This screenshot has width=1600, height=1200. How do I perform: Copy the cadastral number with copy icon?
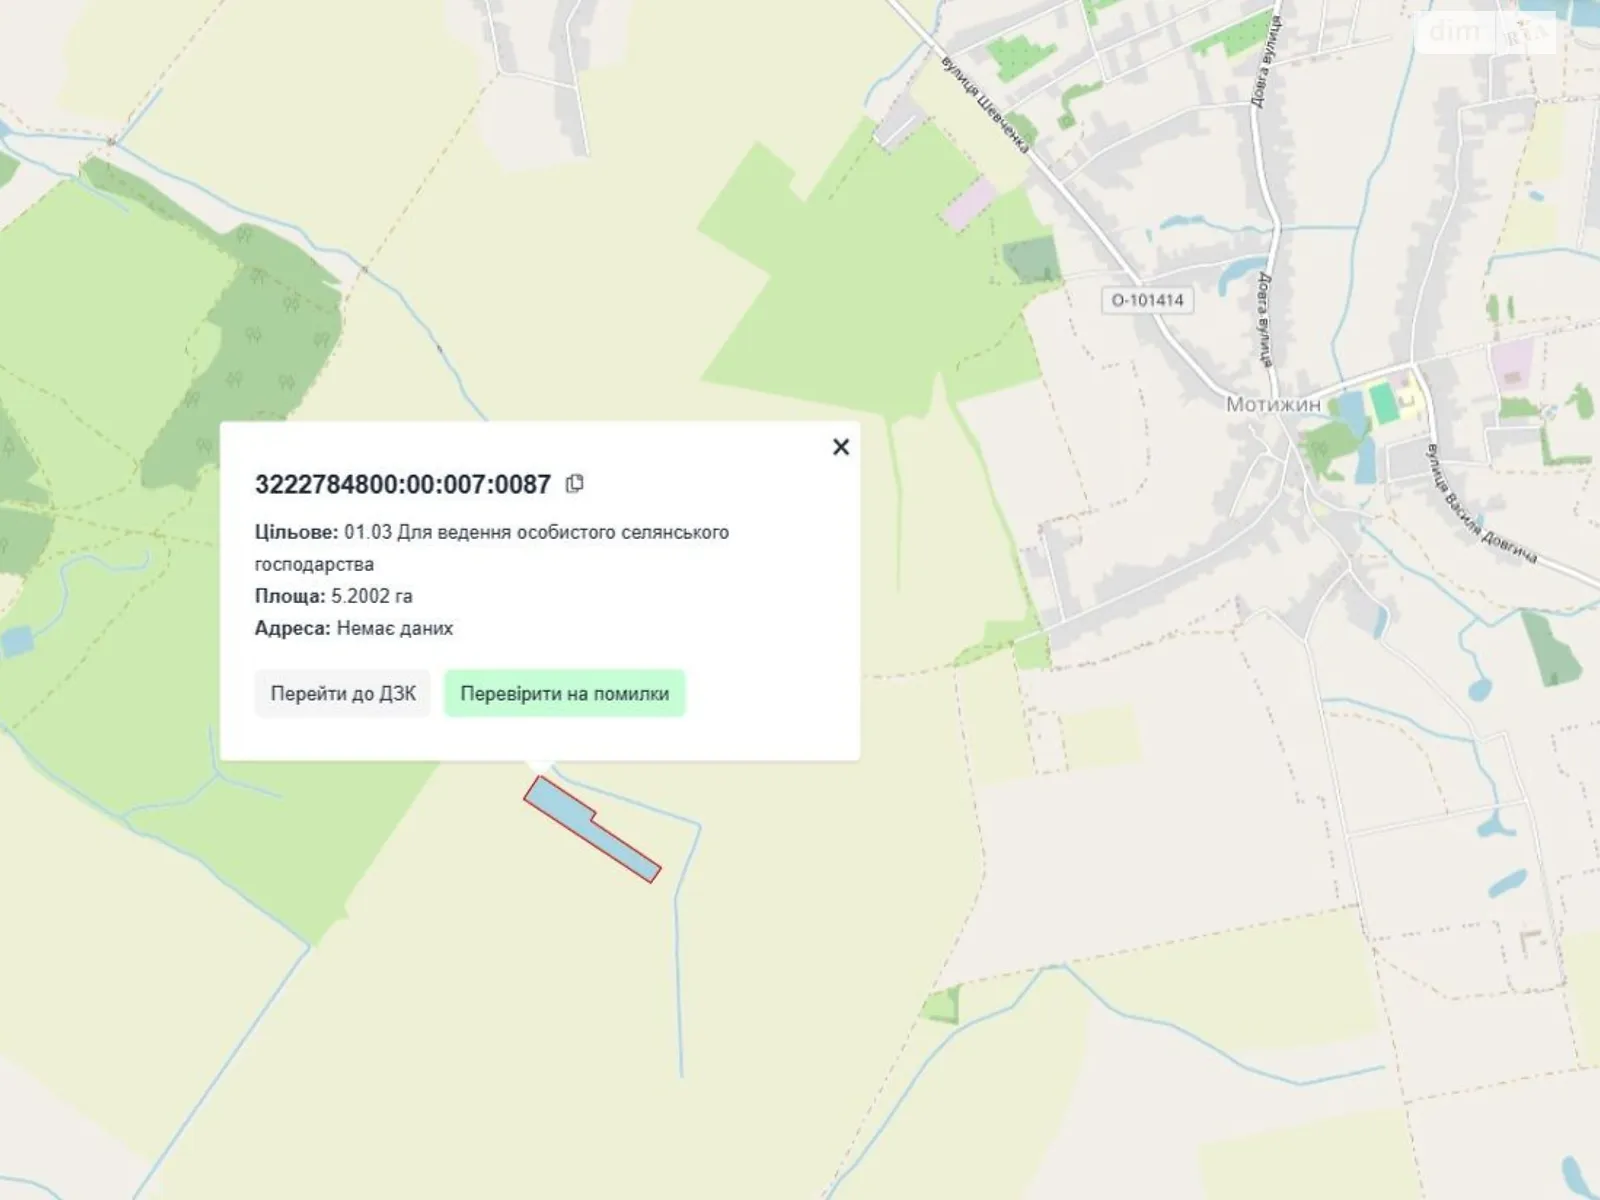574,484
